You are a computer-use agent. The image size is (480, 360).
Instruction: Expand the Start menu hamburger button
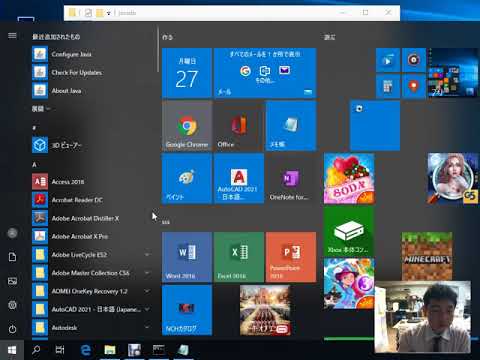tap(12, 35)
